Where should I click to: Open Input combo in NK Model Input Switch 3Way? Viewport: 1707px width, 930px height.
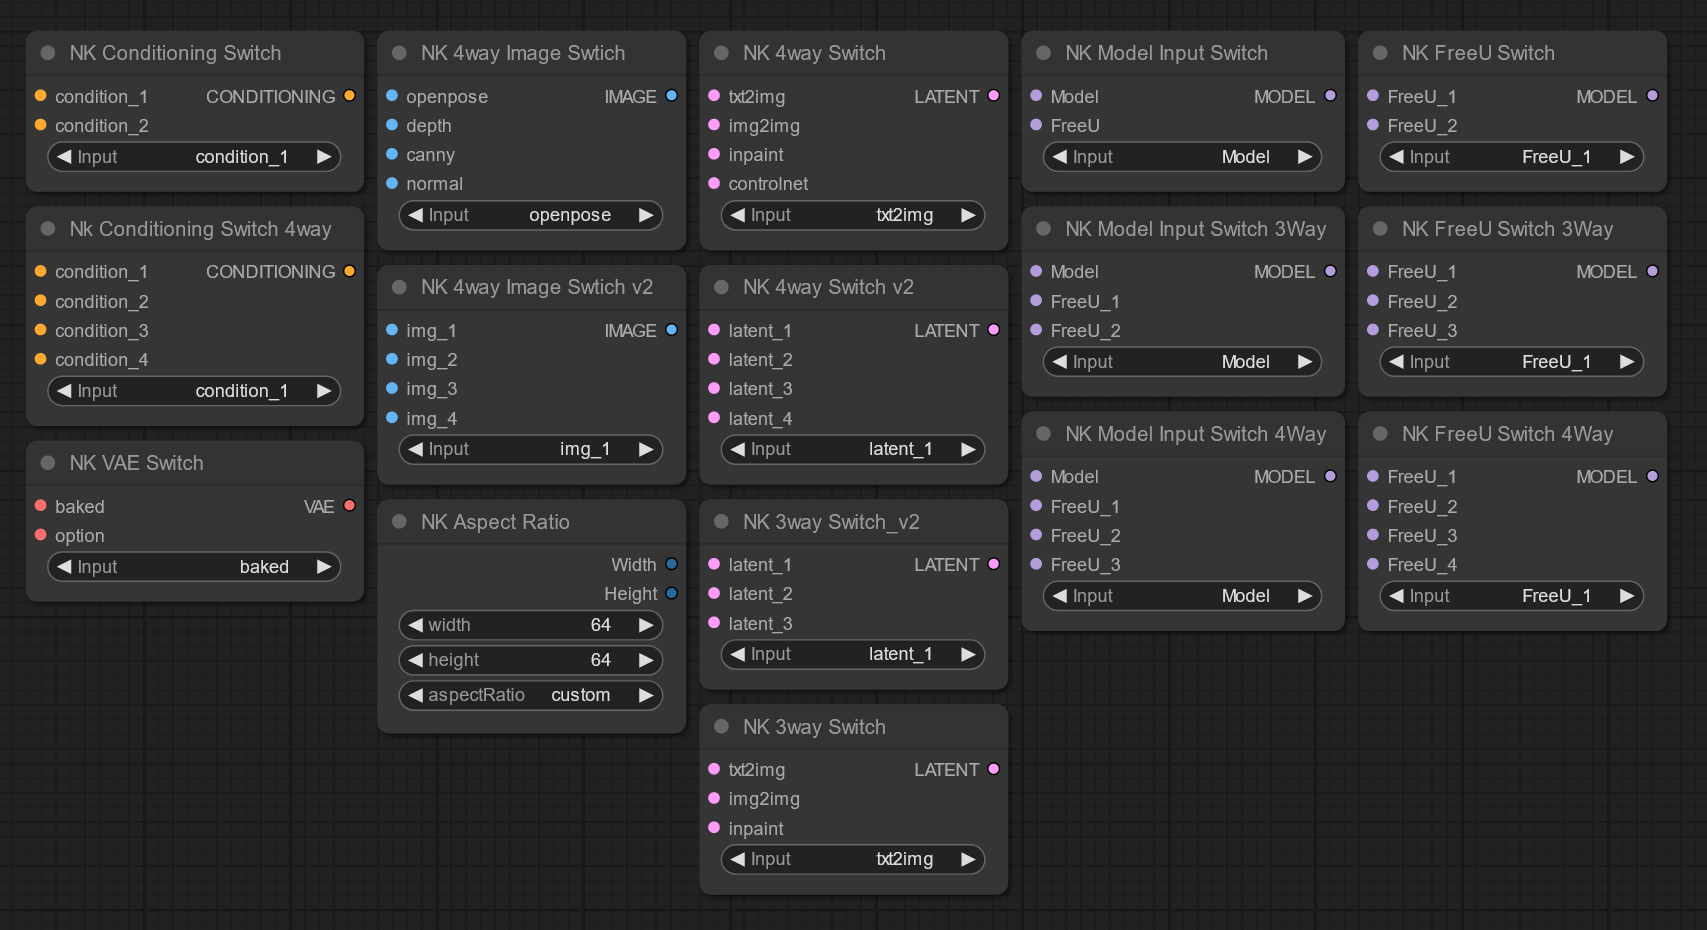tap(1182, 362)
